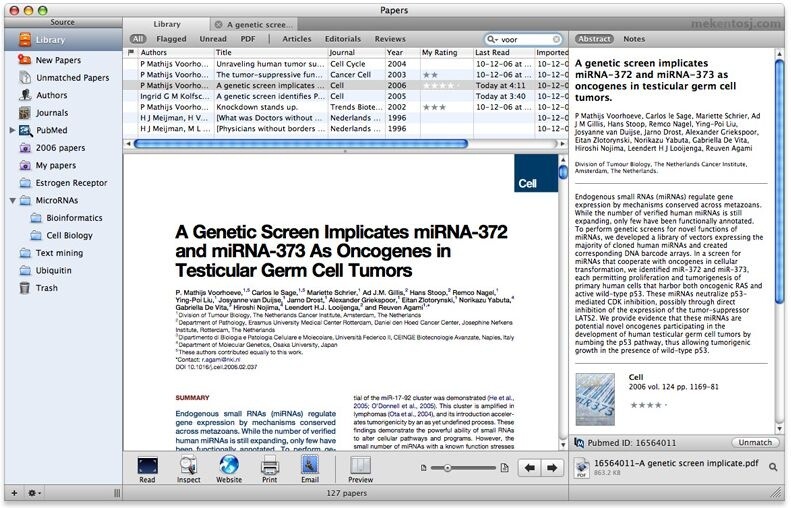791x508 pixels.
Task: Open the Read mode icon
Action: point(147,465)
